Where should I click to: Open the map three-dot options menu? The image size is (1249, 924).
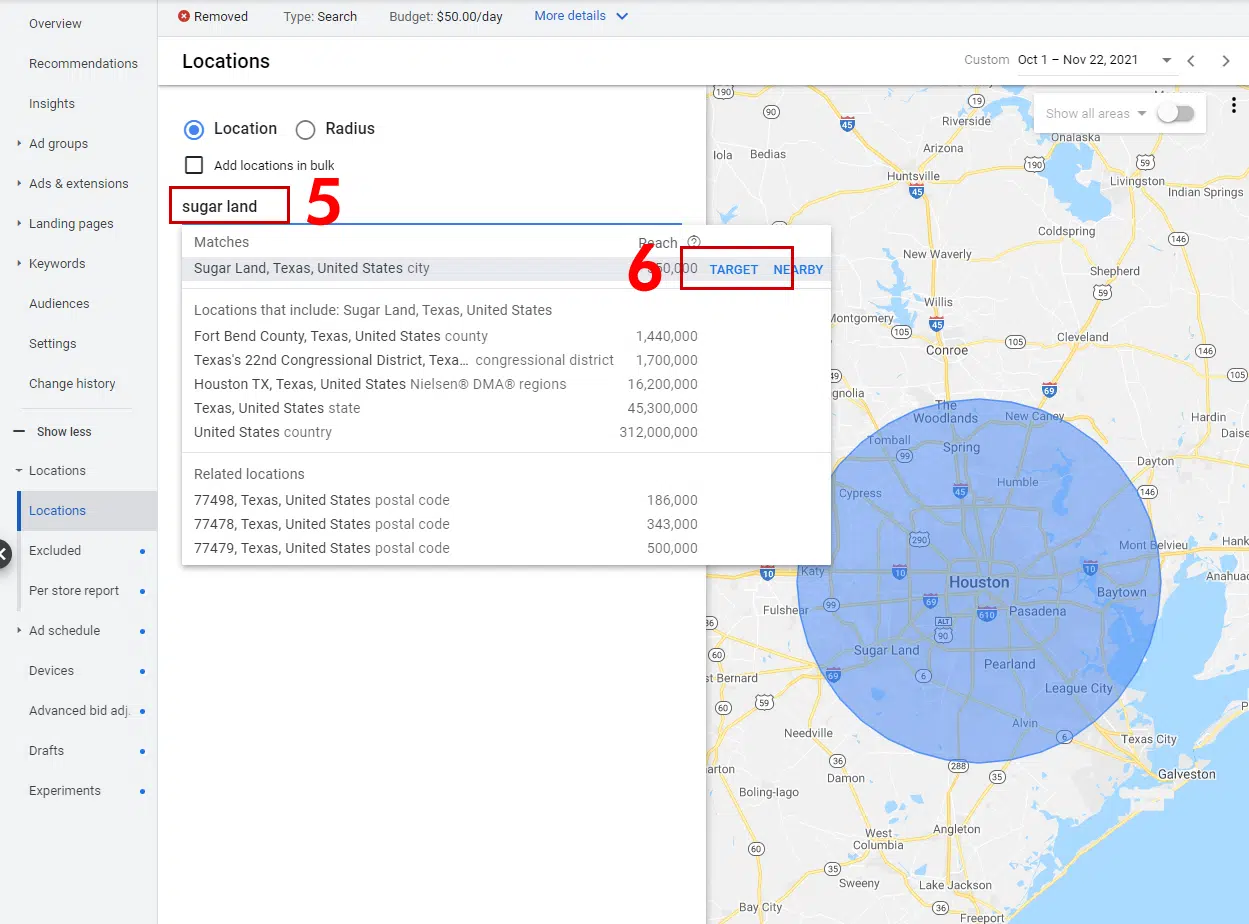click(1234, 106)
